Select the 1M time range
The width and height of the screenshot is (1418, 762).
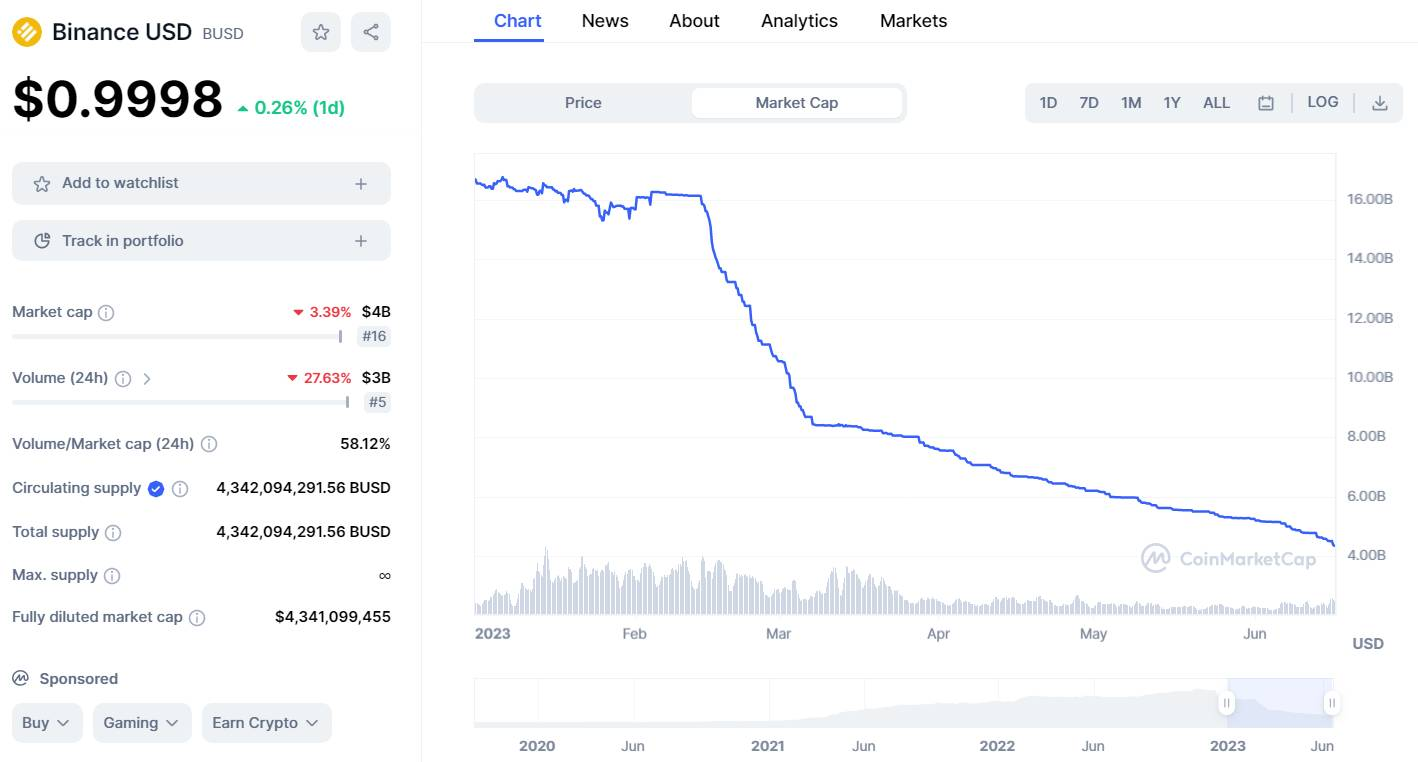pyautogui.click(x=1131, y=103)
